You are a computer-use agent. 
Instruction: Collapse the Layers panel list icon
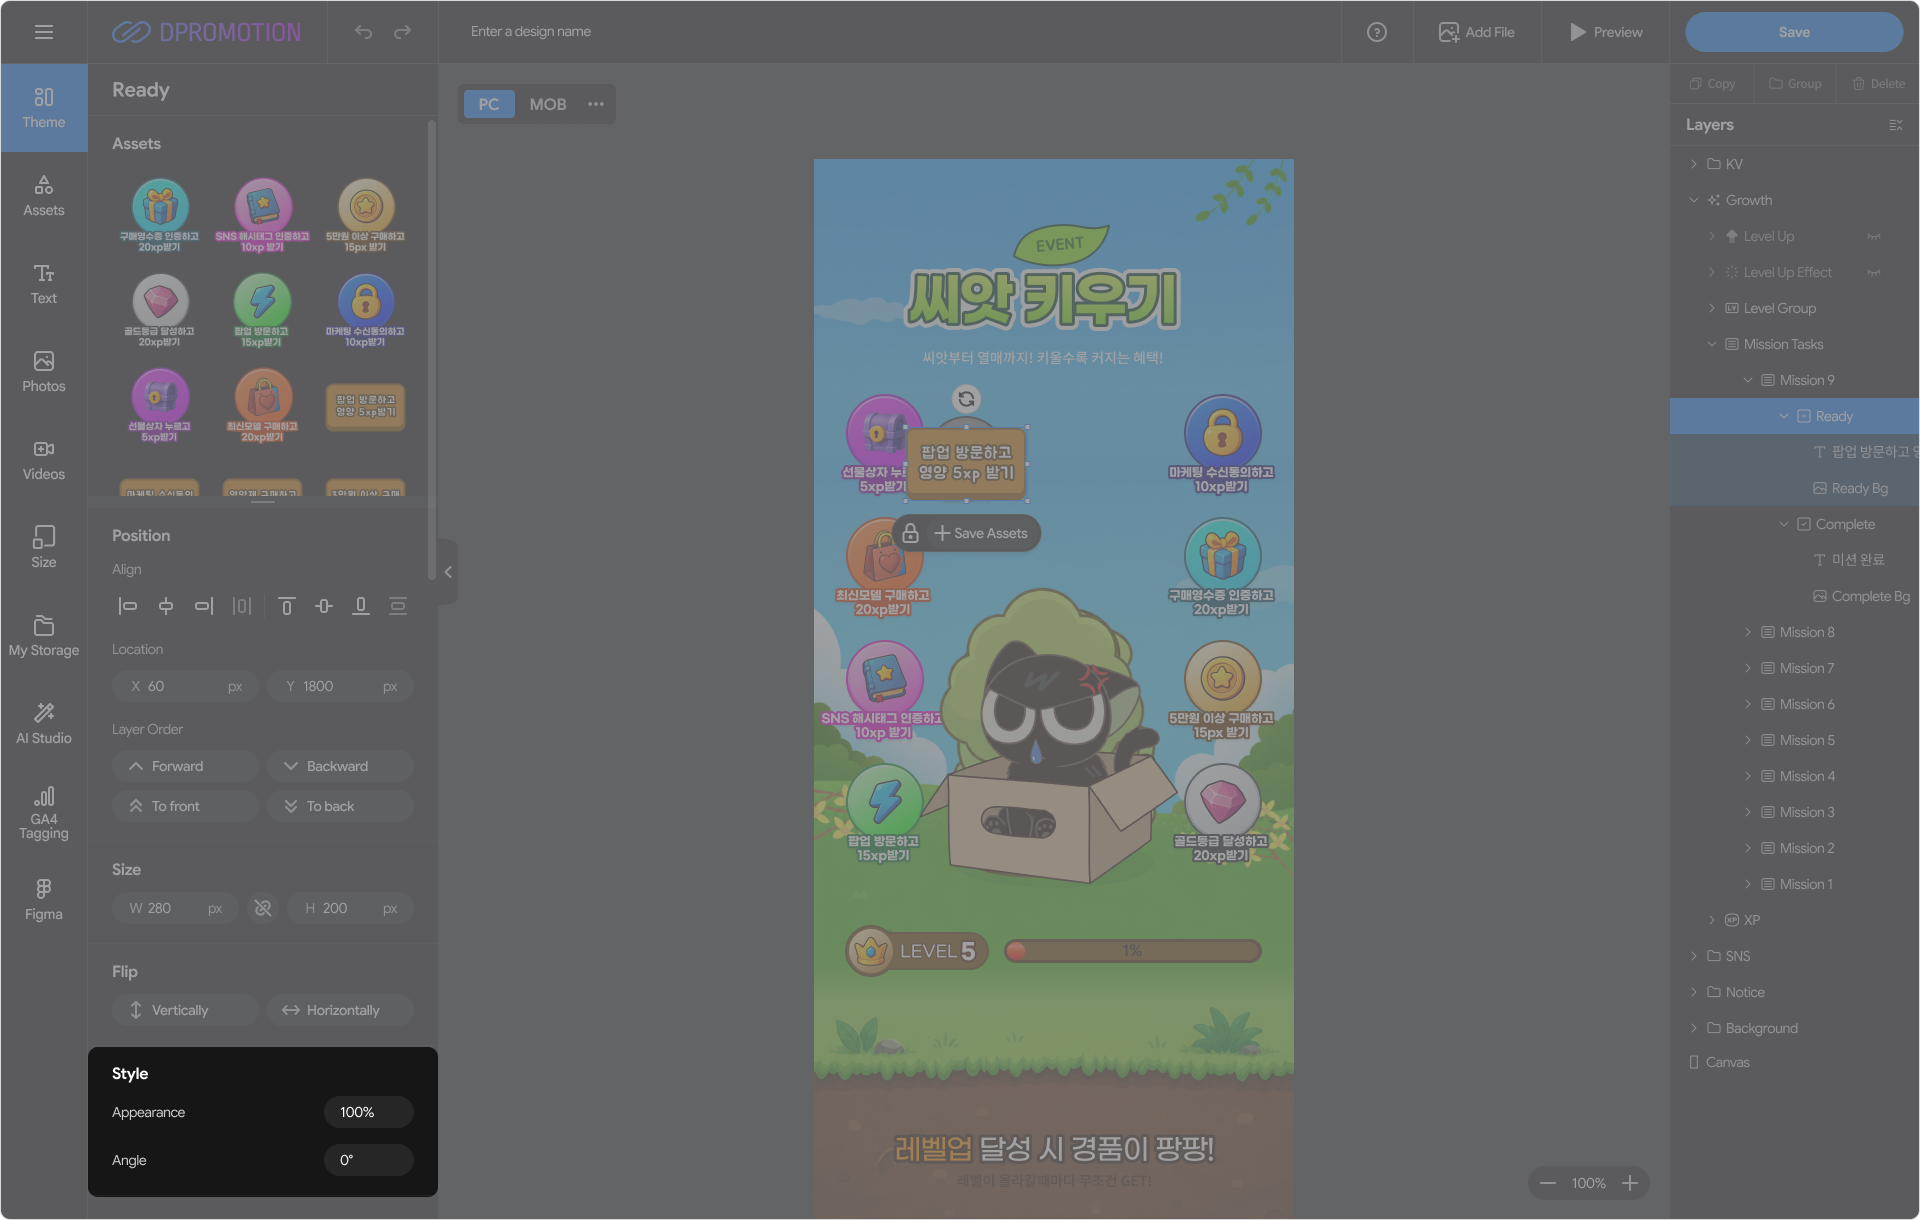1895,125
